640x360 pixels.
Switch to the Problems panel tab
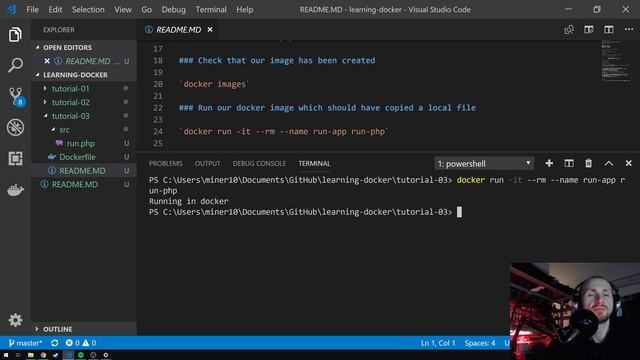click(165, 164)
